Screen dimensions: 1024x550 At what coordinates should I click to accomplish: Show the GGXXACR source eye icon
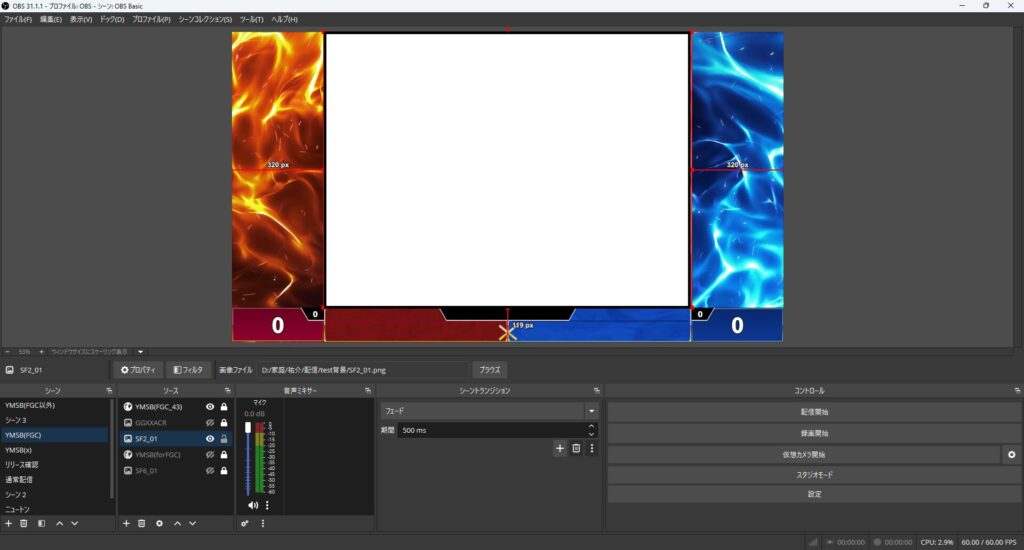coord(210,423)
